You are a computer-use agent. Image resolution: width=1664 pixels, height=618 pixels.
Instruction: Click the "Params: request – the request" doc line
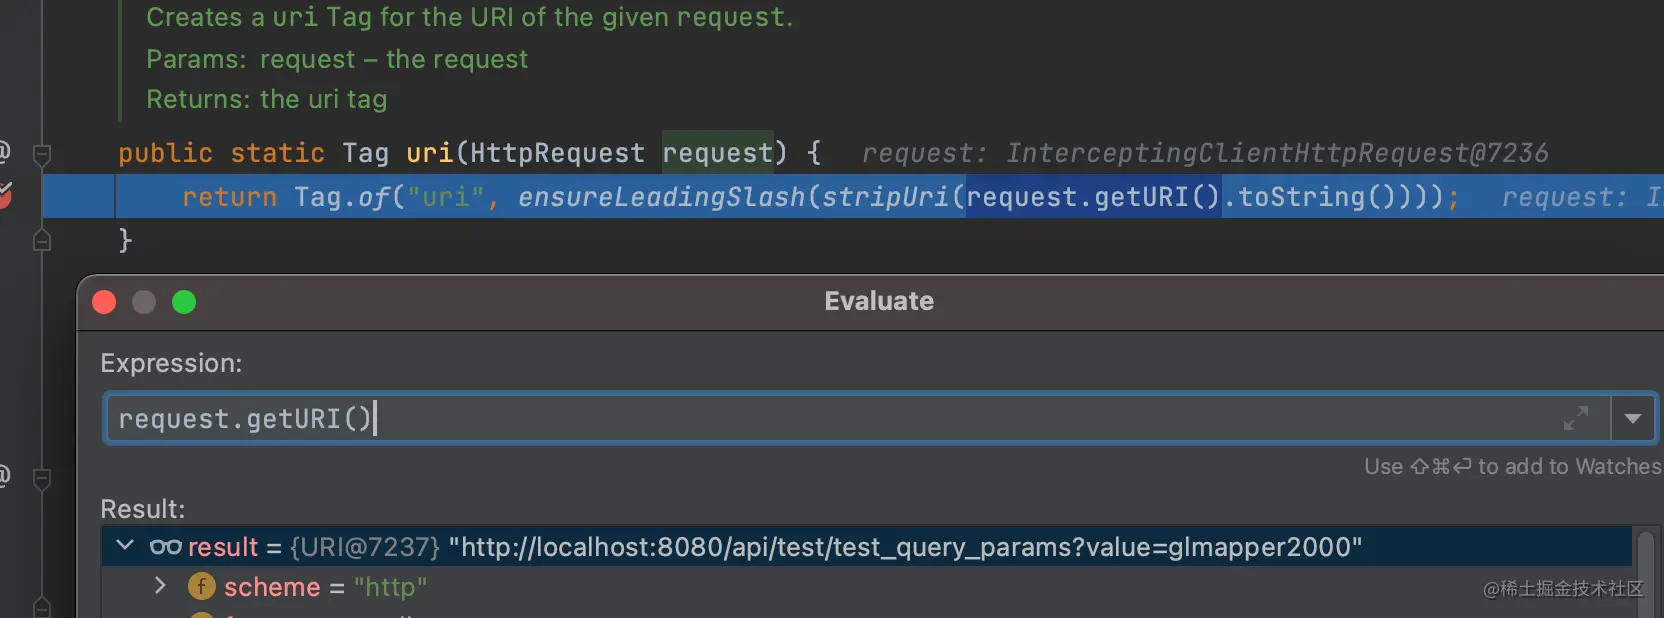[337, 59]
